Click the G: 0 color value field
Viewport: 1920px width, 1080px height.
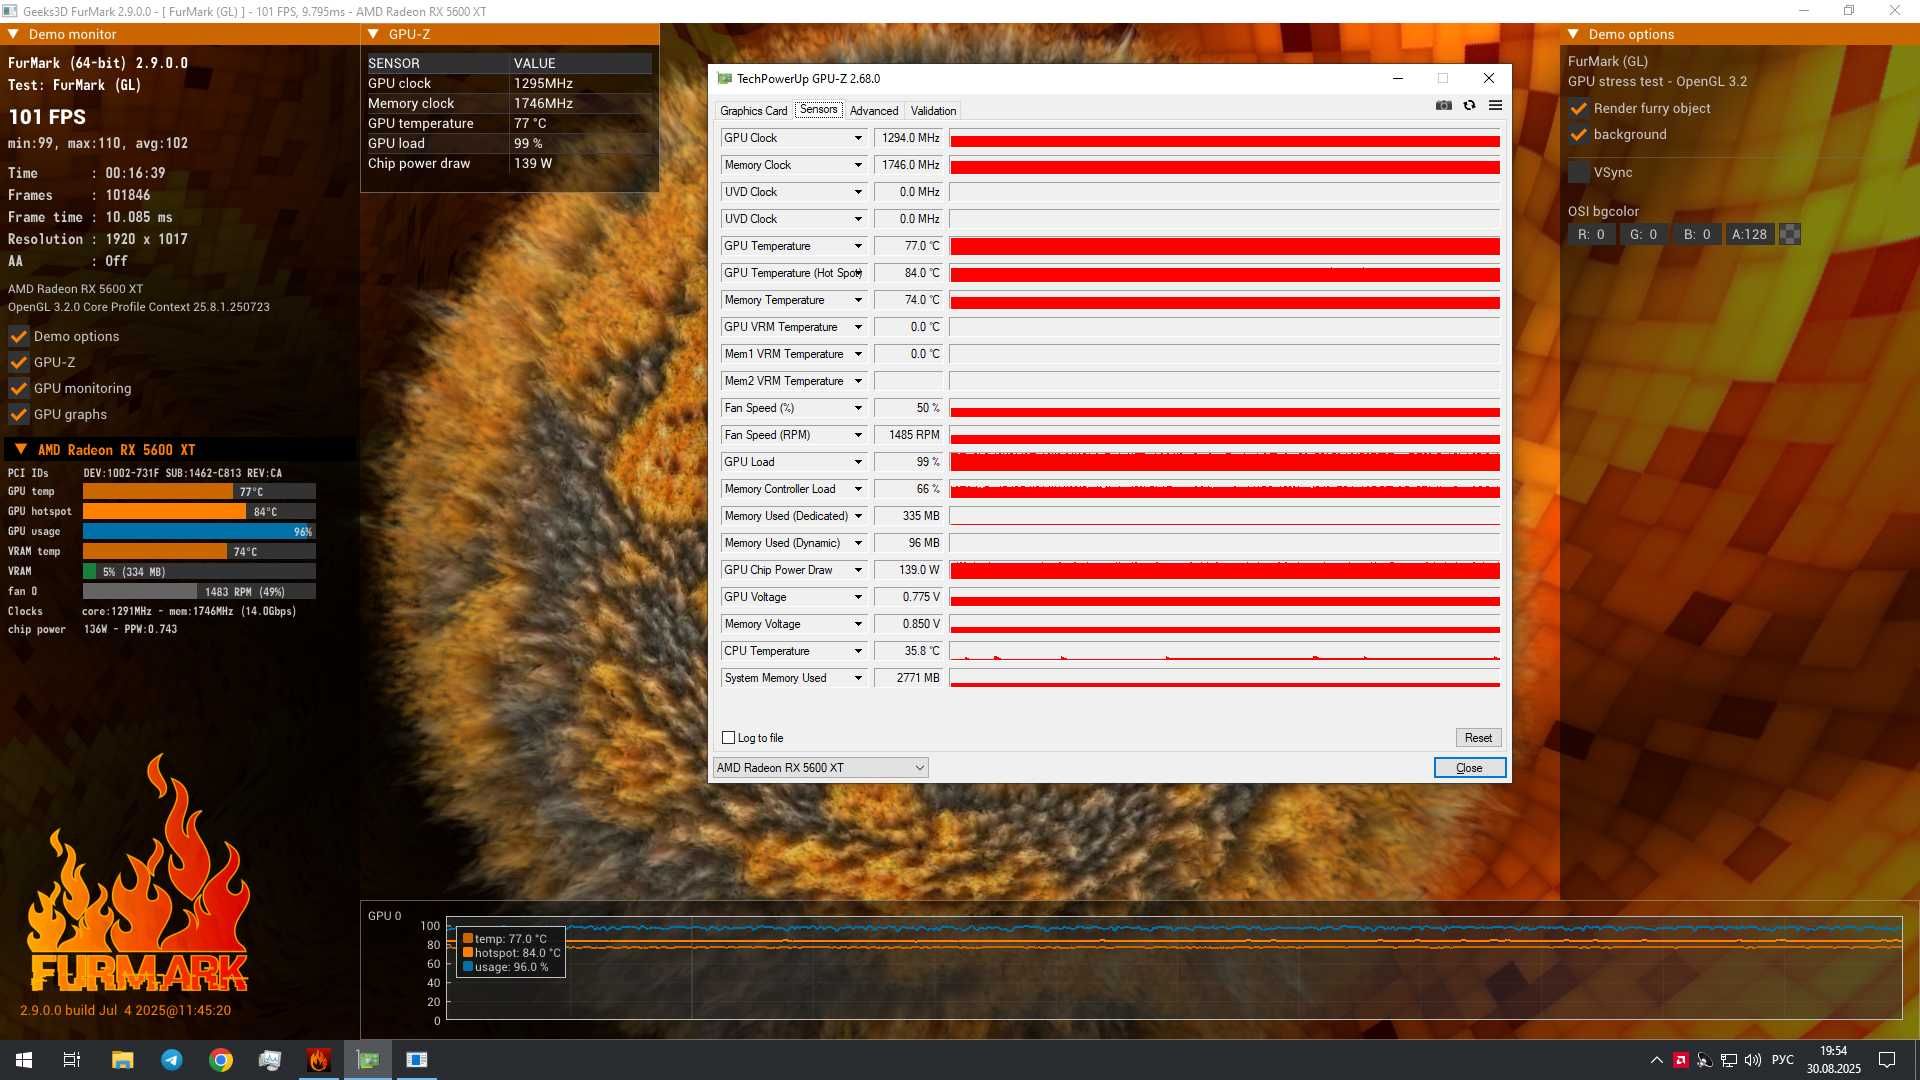(1643, 234)
